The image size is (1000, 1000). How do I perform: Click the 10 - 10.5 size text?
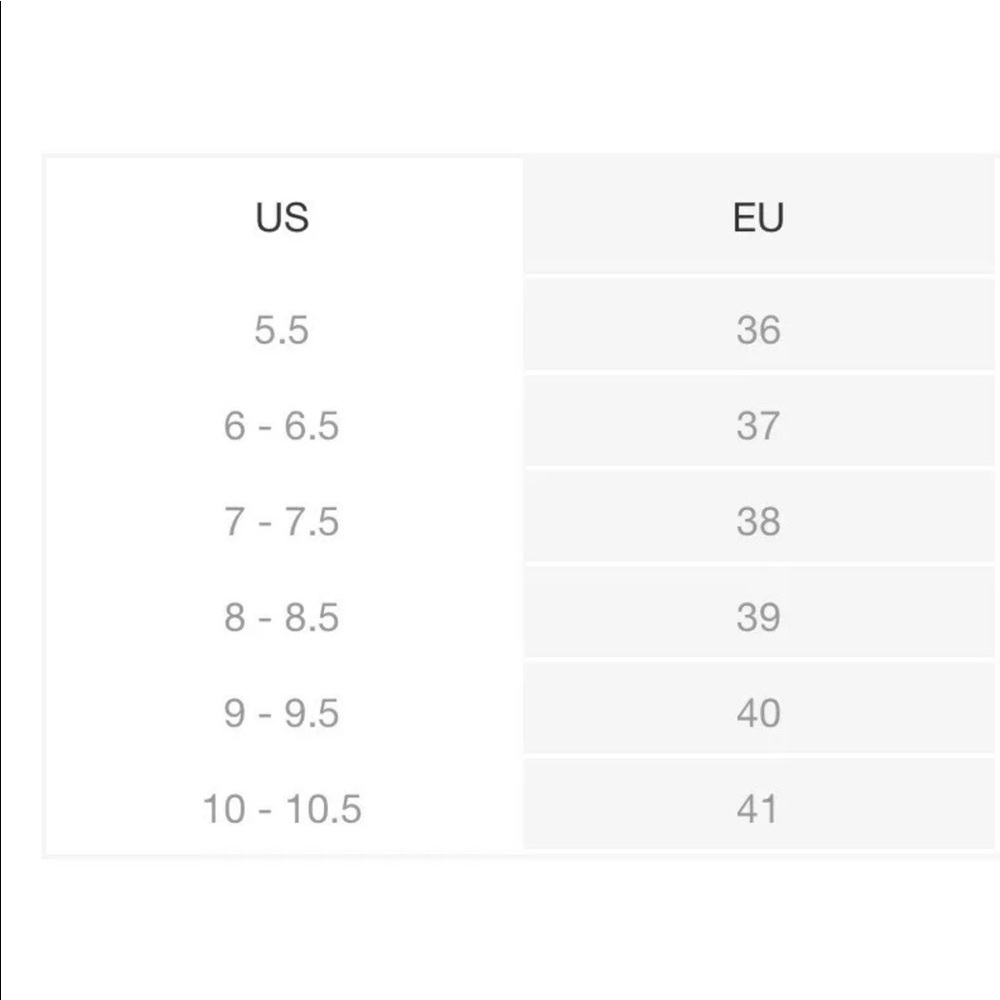click(x=282, y=809)
